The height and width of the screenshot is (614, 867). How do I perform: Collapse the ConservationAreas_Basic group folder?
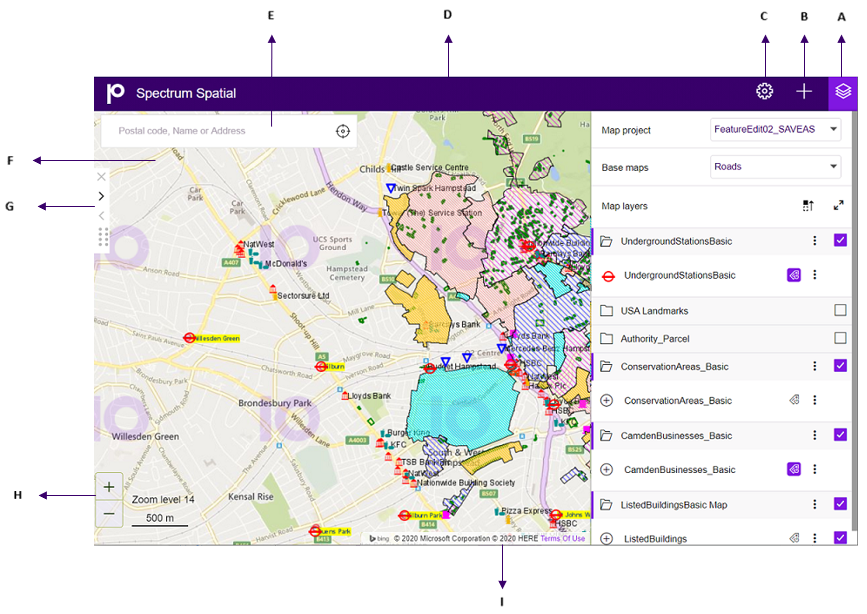click(606, 367)
